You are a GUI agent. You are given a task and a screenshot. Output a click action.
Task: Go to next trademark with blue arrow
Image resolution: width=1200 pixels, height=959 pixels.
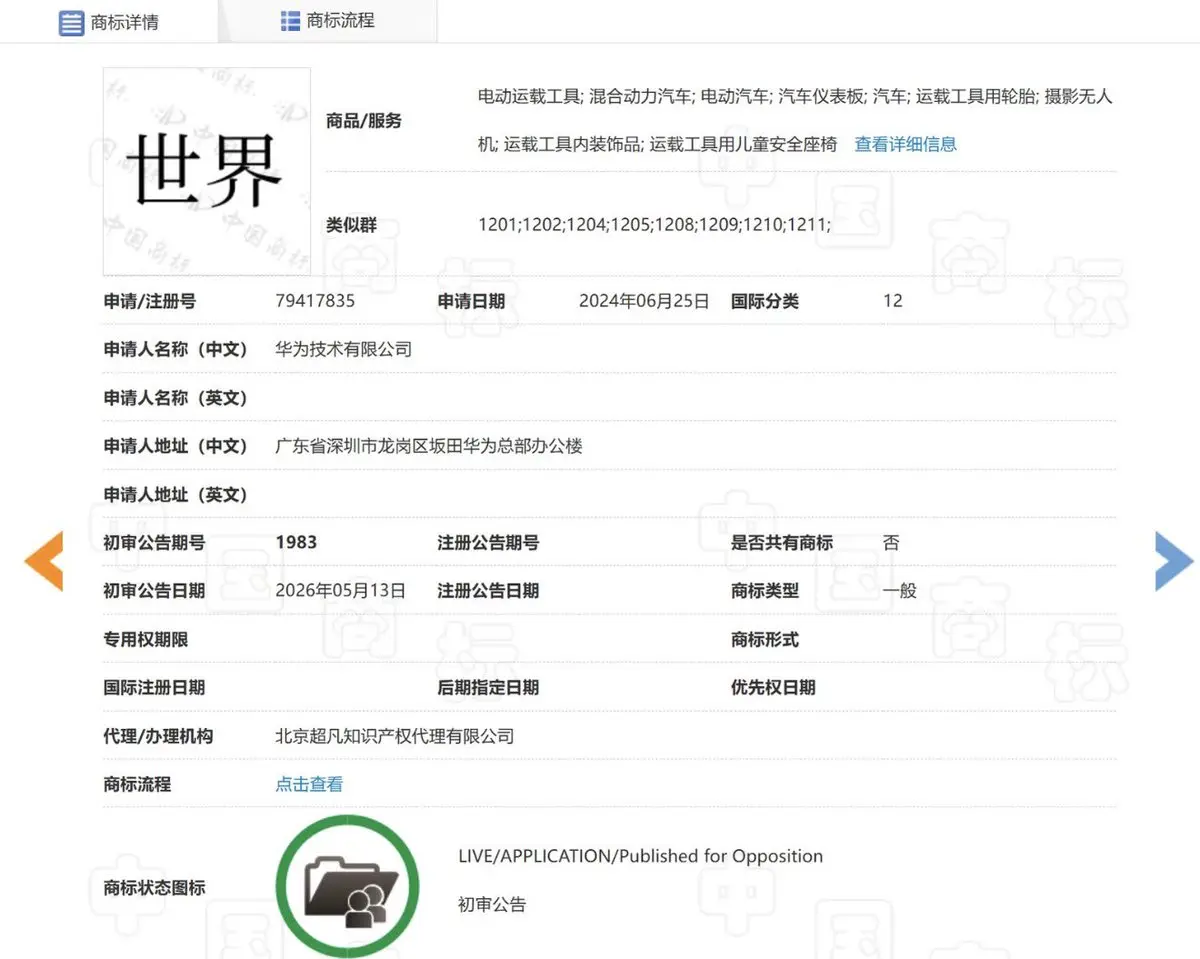click(x=1174, y=561)
